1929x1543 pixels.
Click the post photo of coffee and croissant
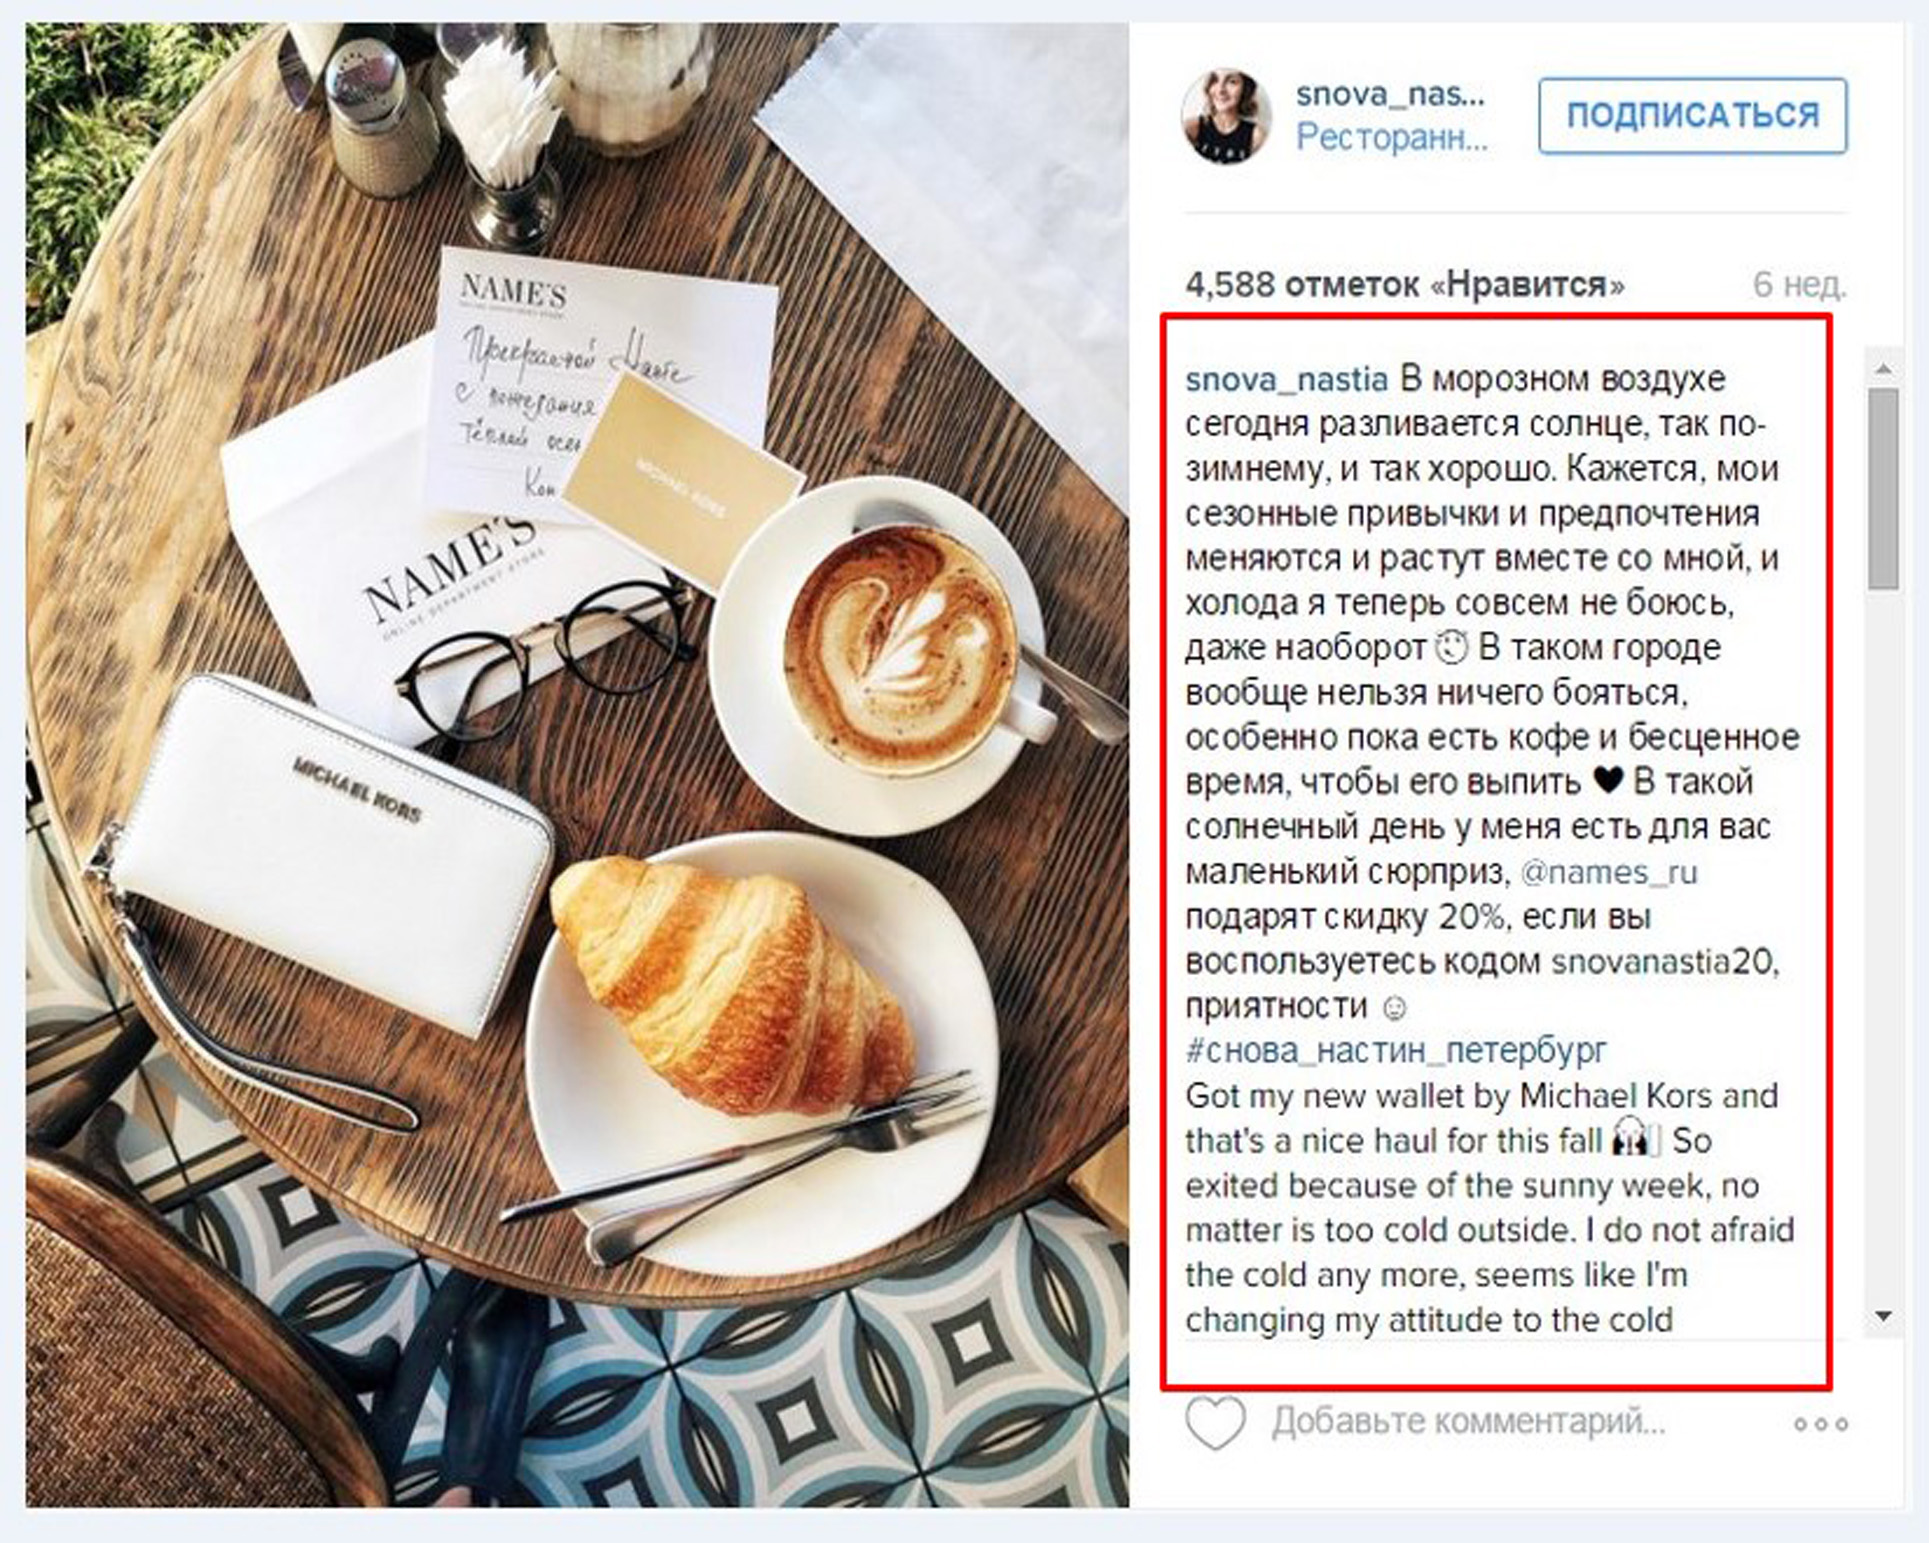coord(577,765)
